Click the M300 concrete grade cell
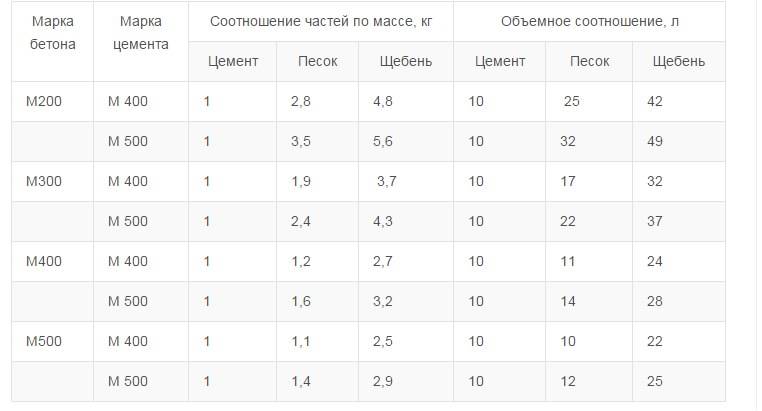The height and width of the screenshot is (411, 762). click(44, 182)
